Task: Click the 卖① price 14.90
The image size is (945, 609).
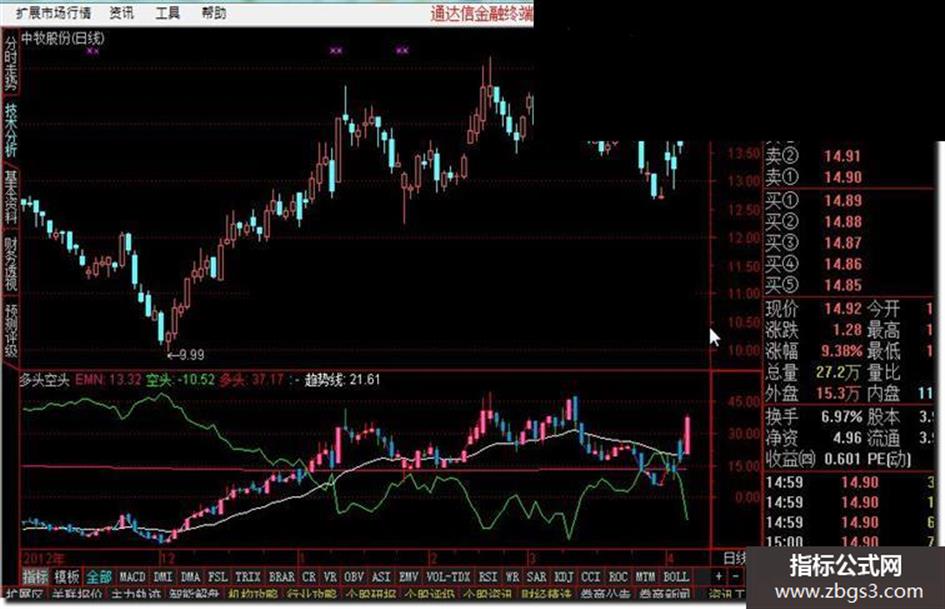Action: [843, 177]
